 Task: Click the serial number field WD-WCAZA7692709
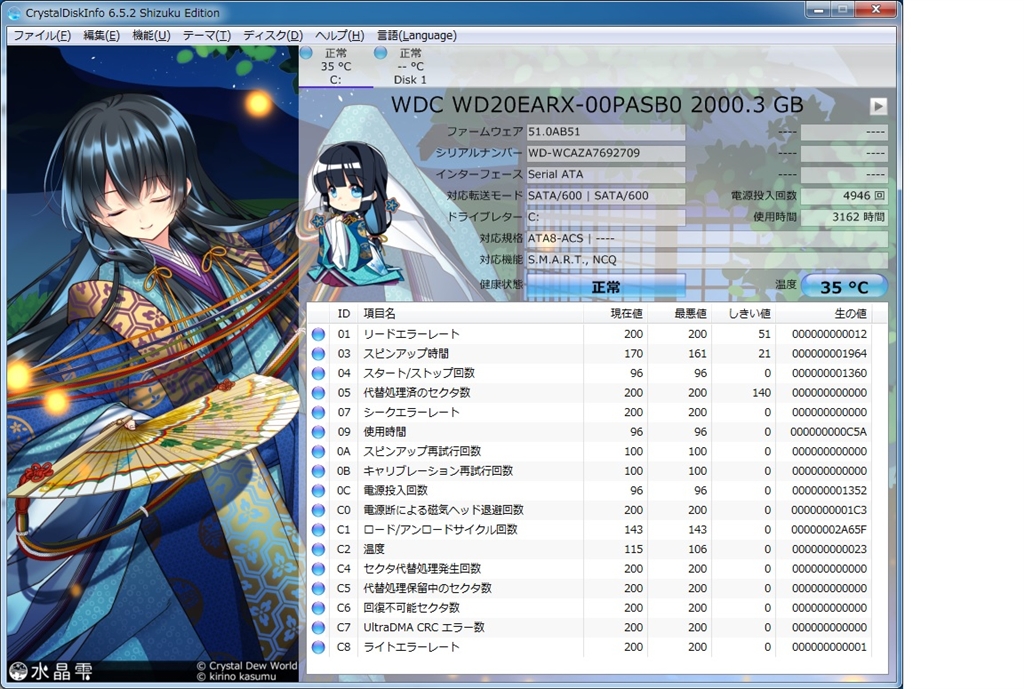tap(605, 153)
